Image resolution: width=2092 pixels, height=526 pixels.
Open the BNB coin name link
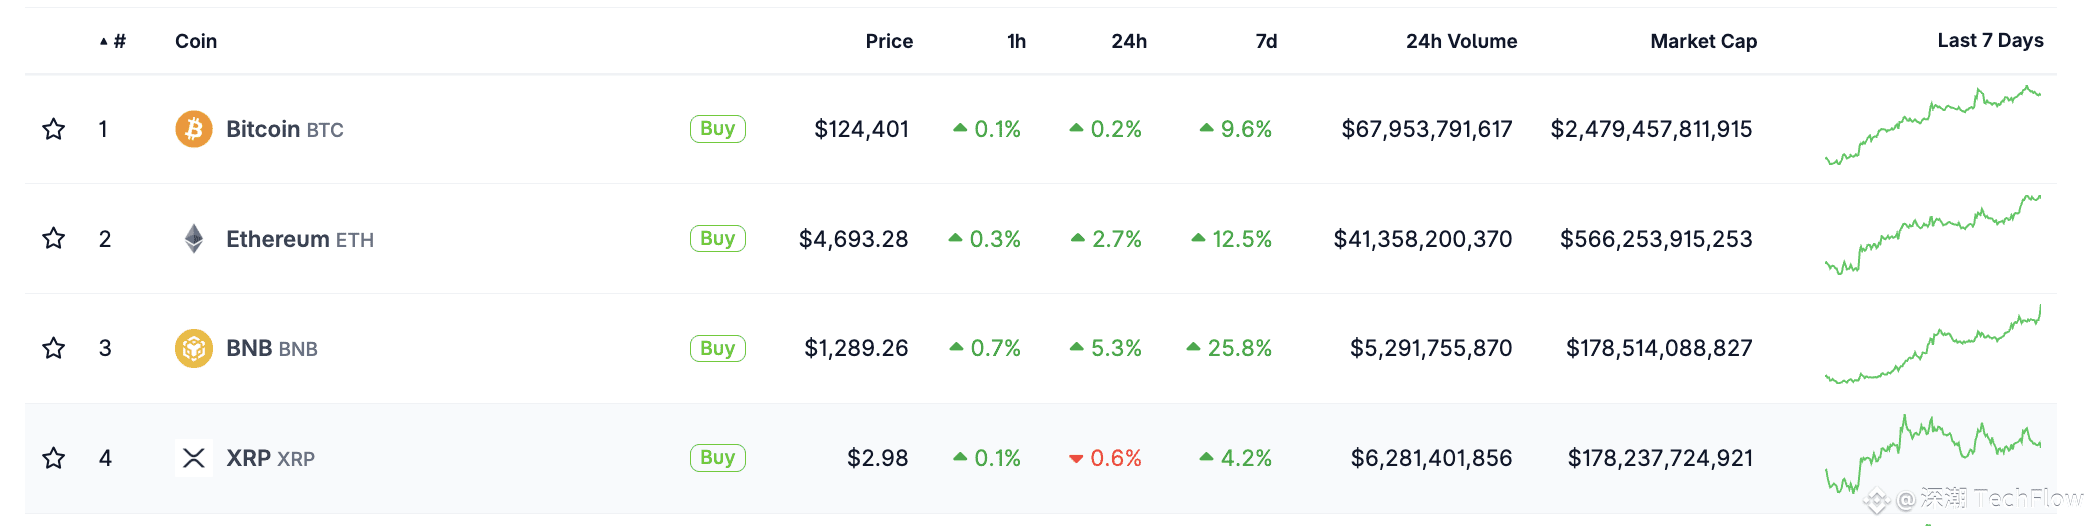click(249, 348)
